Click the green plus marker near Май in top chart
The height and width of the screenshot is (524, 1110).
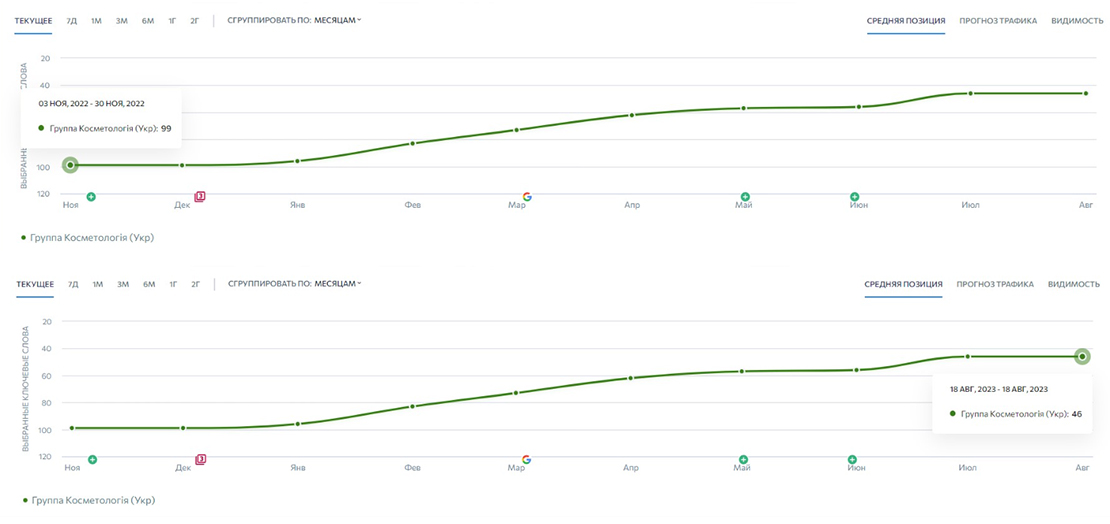click(x=744, y=197)
